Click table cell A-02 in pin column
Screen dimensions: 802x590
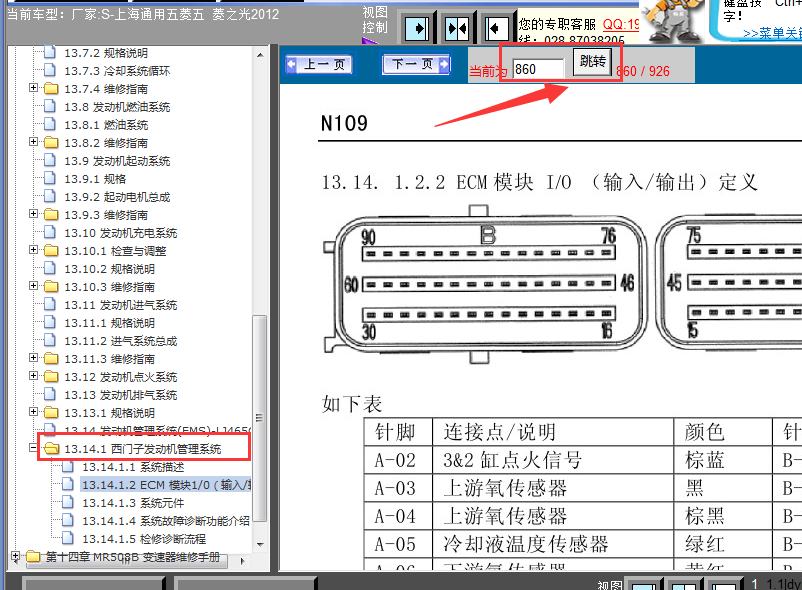point(395,460)
